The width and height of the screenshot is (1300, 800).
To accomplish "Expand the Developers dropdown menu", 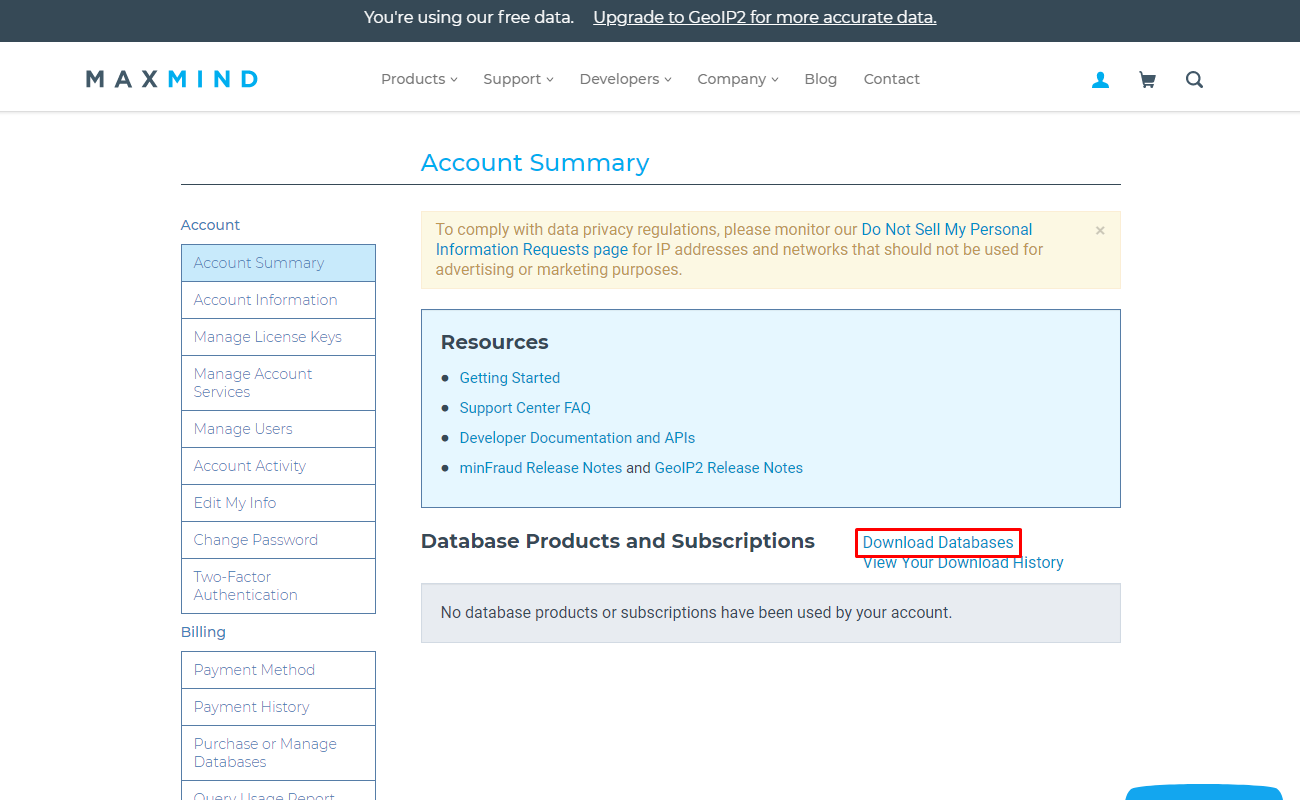I will click(x=625, y=79).
